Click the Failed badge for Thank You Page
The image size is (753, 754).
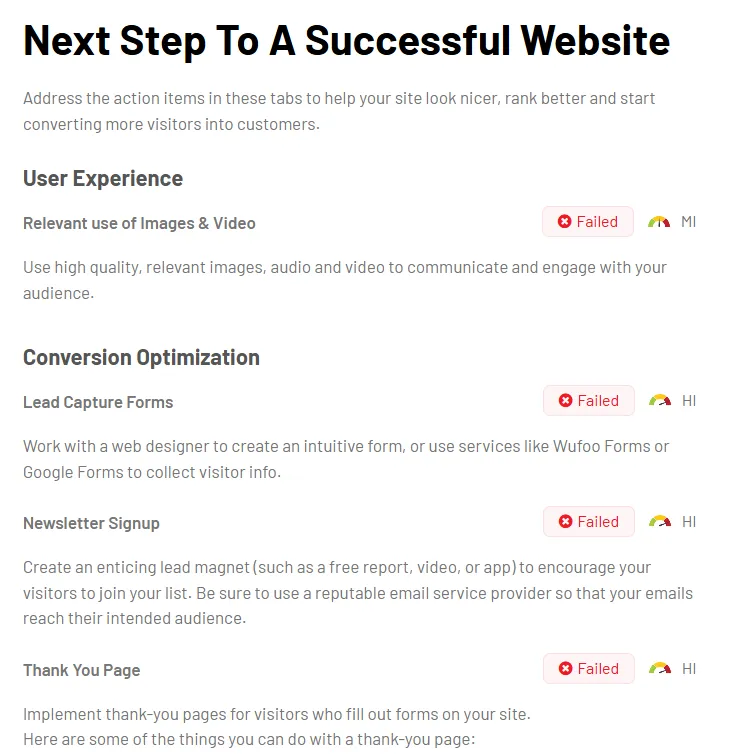(x=589, y=668)
